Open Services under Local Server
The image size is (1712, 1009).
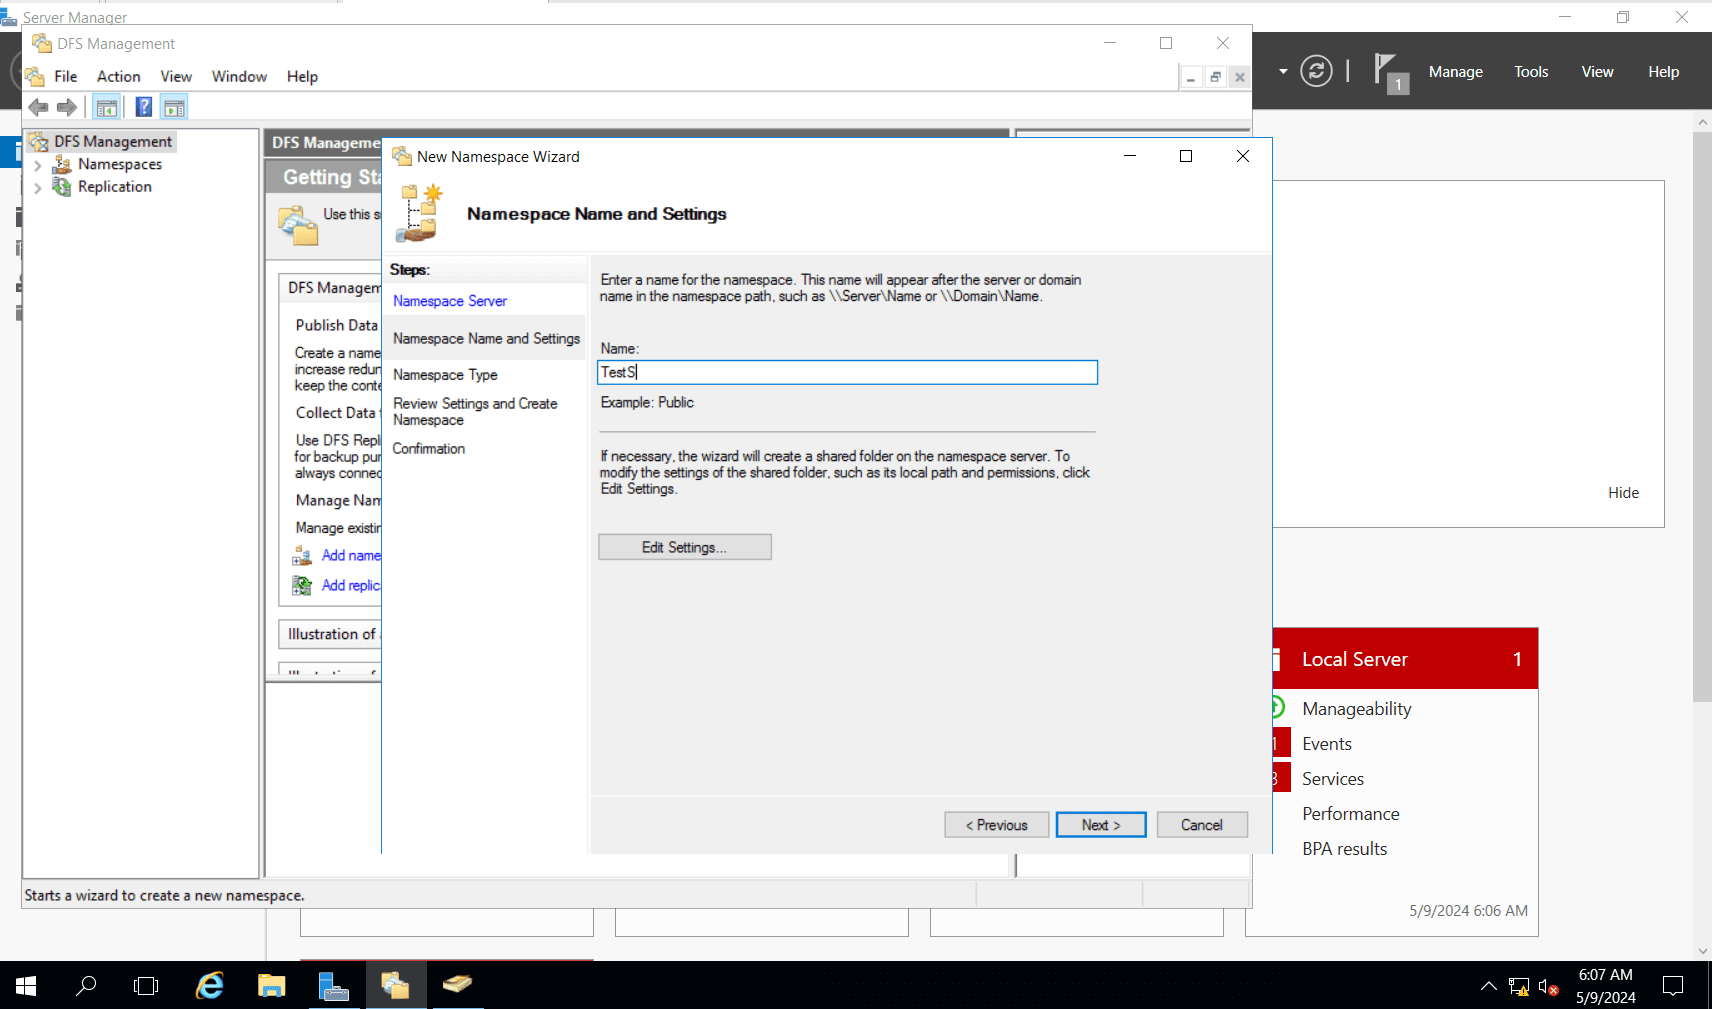pos(1333,779)
